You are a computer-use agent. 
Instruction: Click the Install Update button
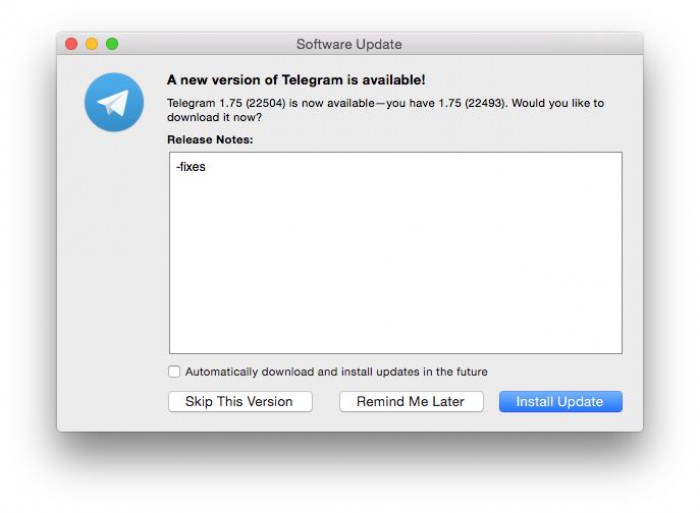(560, 401)
